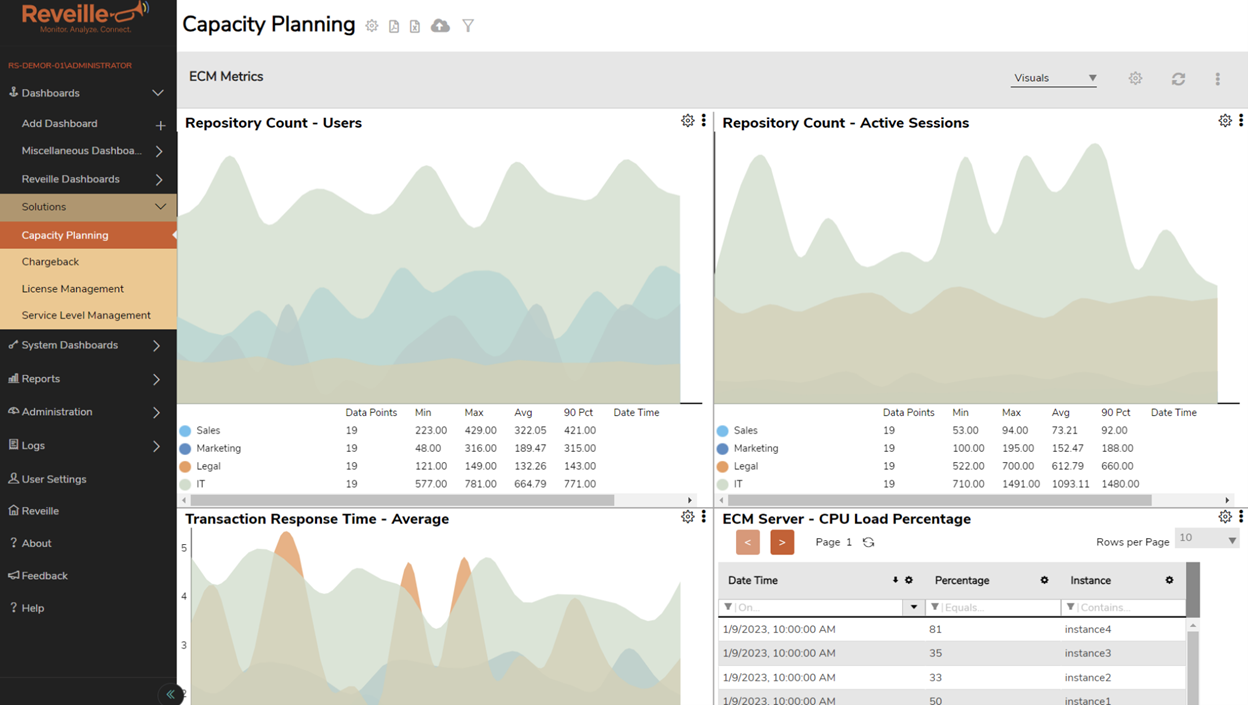Click the Percentage column header
Image resolution: width=1248 pixels, height=705 pixels.
click(962, 580)
